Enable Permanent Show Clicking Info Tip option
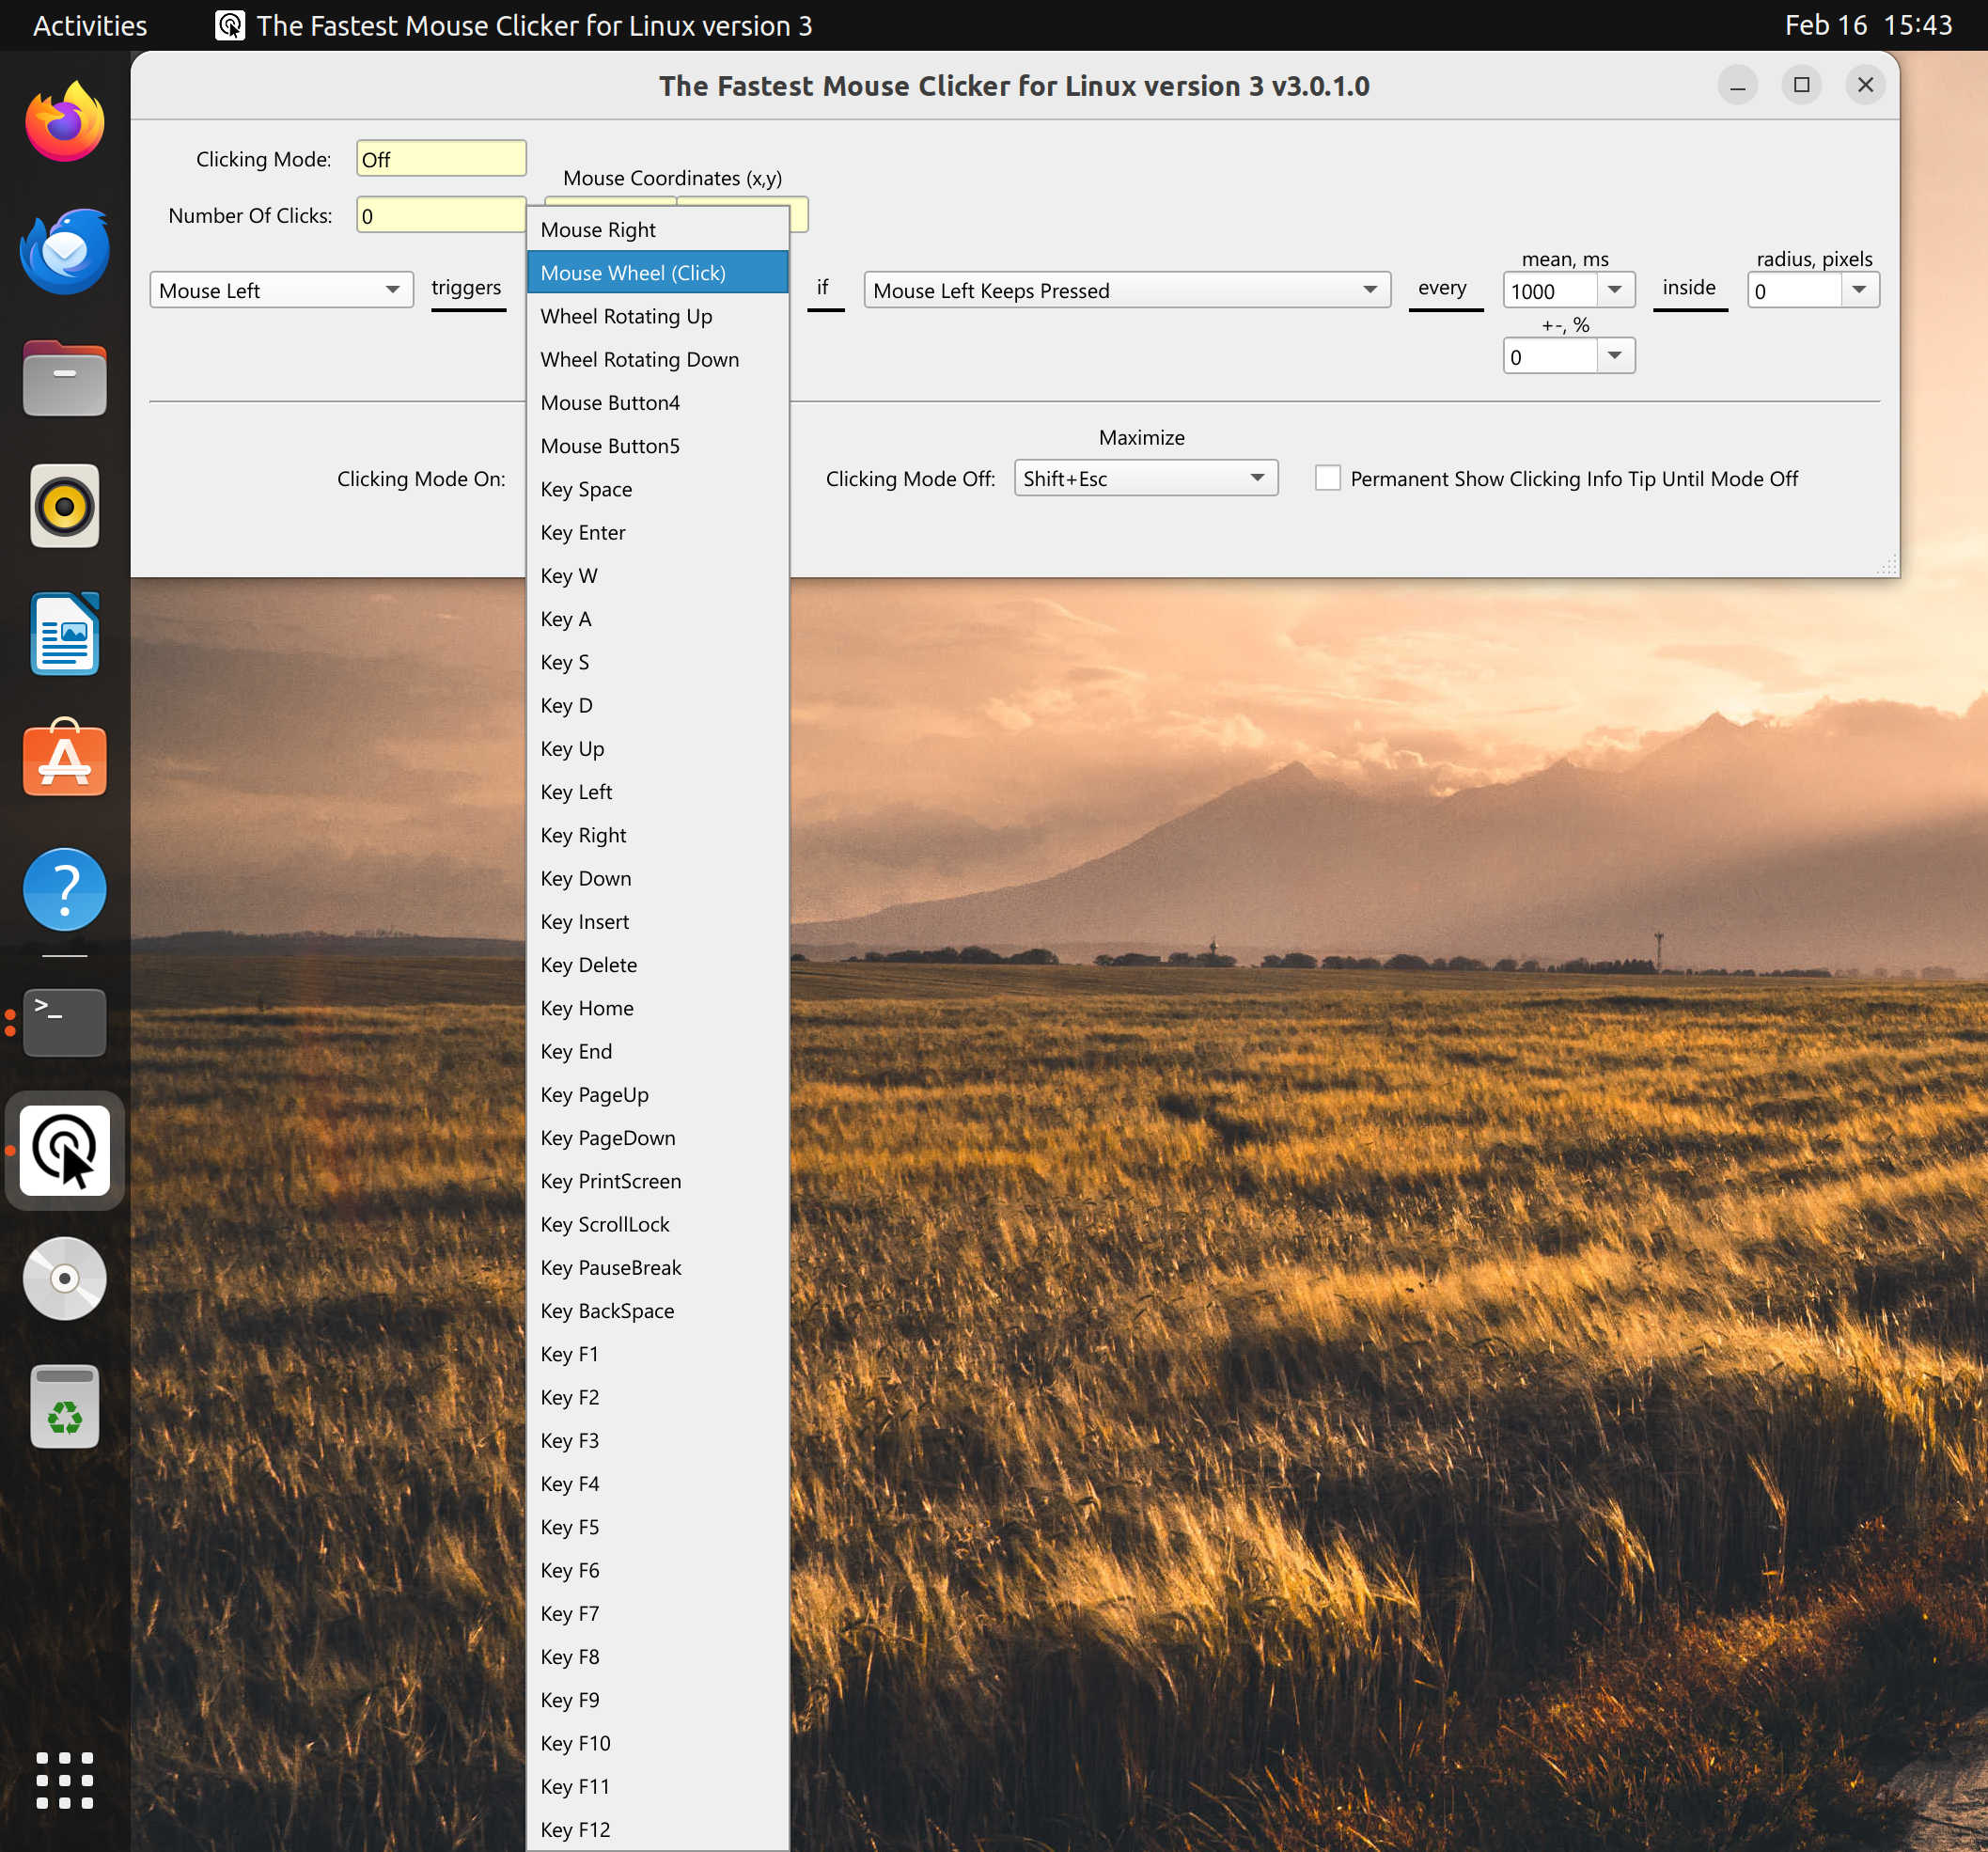 click(1328, 478)
